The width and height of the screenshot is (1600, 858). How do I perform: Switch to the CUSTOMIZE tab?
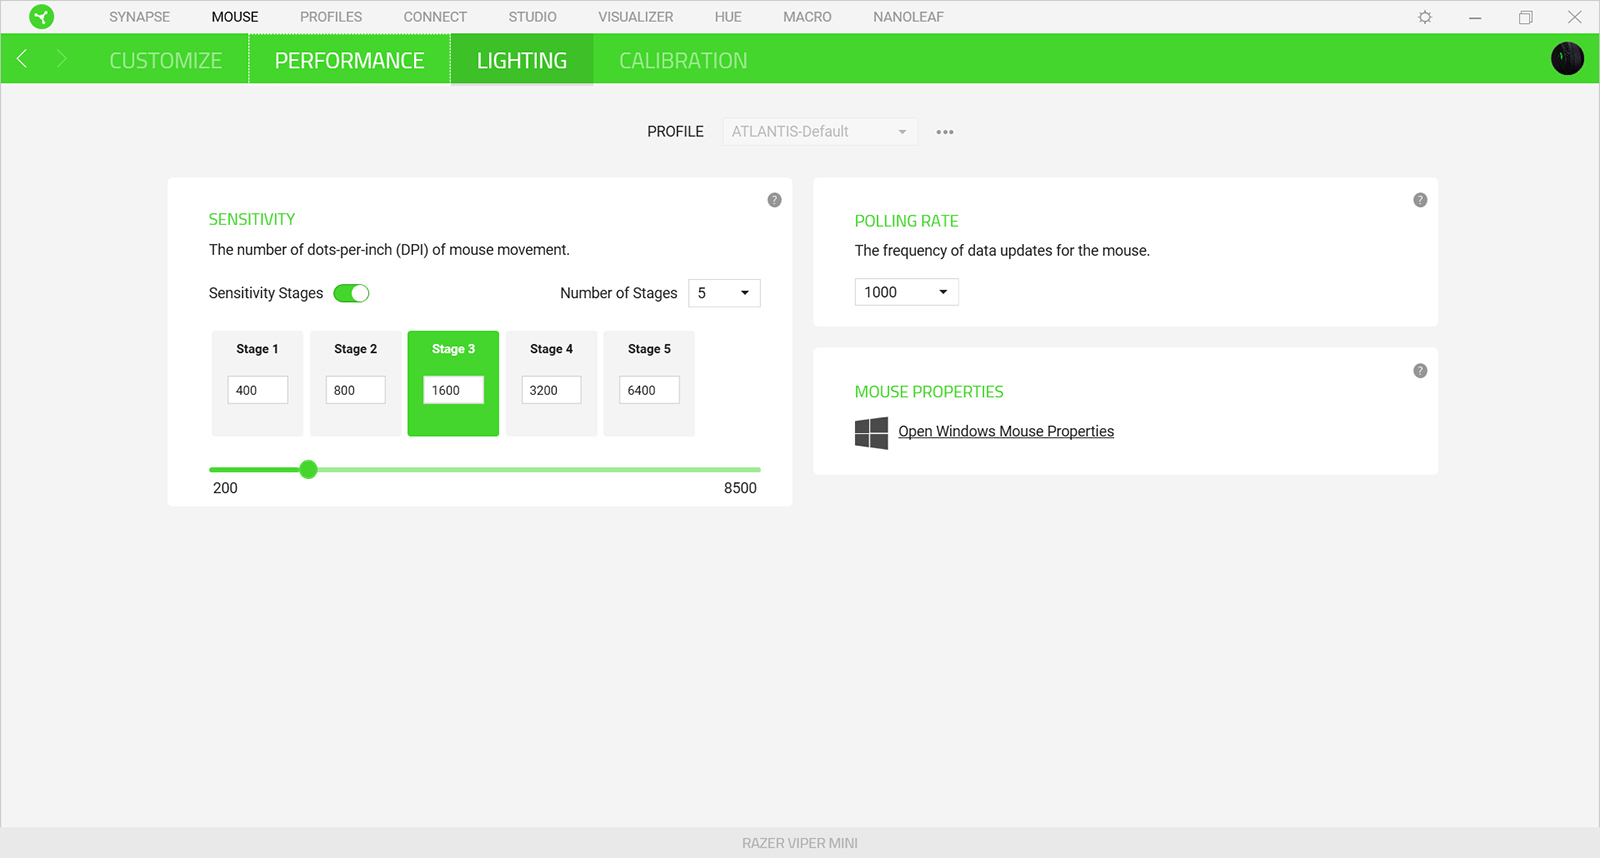166,60
